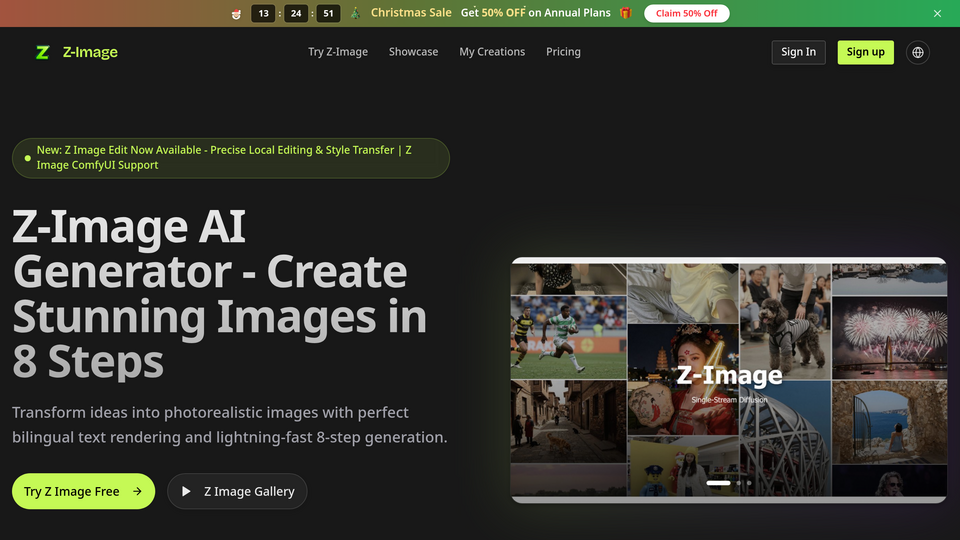Click the arrow on Try Z Image Free

click(137, 491)
